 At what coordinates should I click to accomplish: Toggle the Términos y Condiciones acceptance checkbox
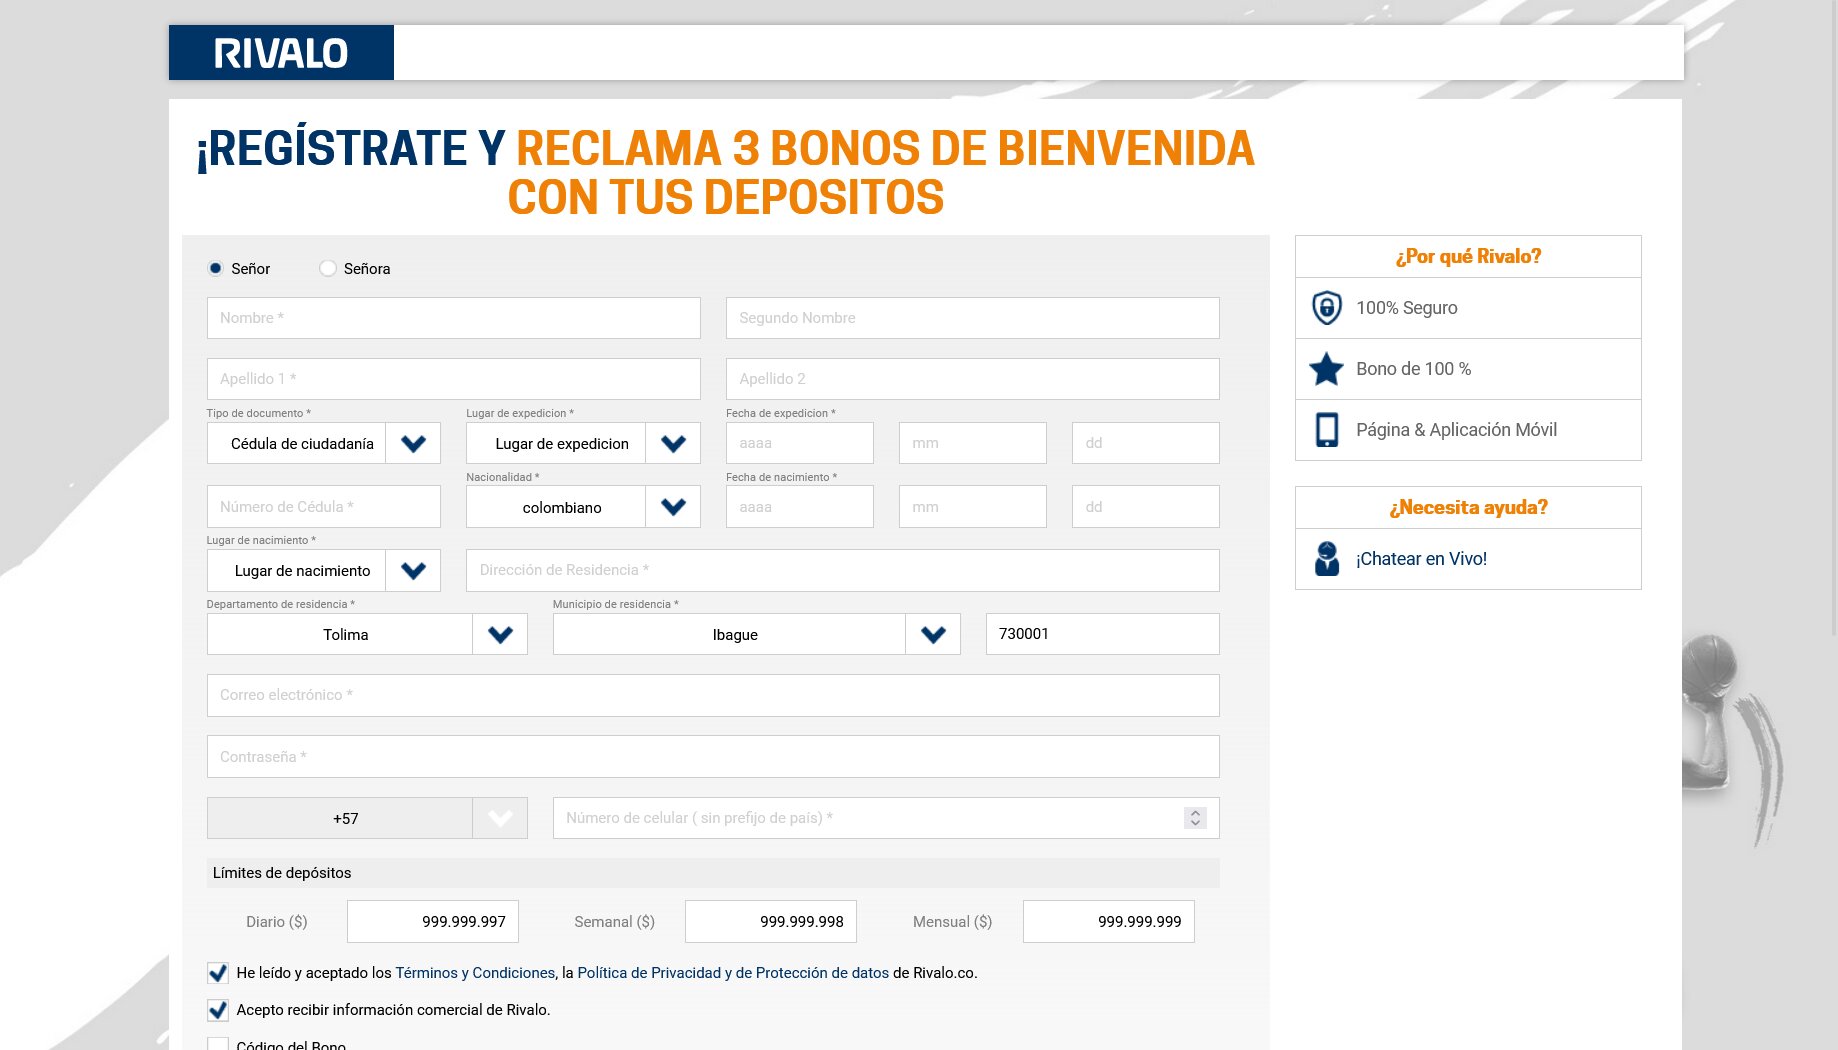click(217, 973)
